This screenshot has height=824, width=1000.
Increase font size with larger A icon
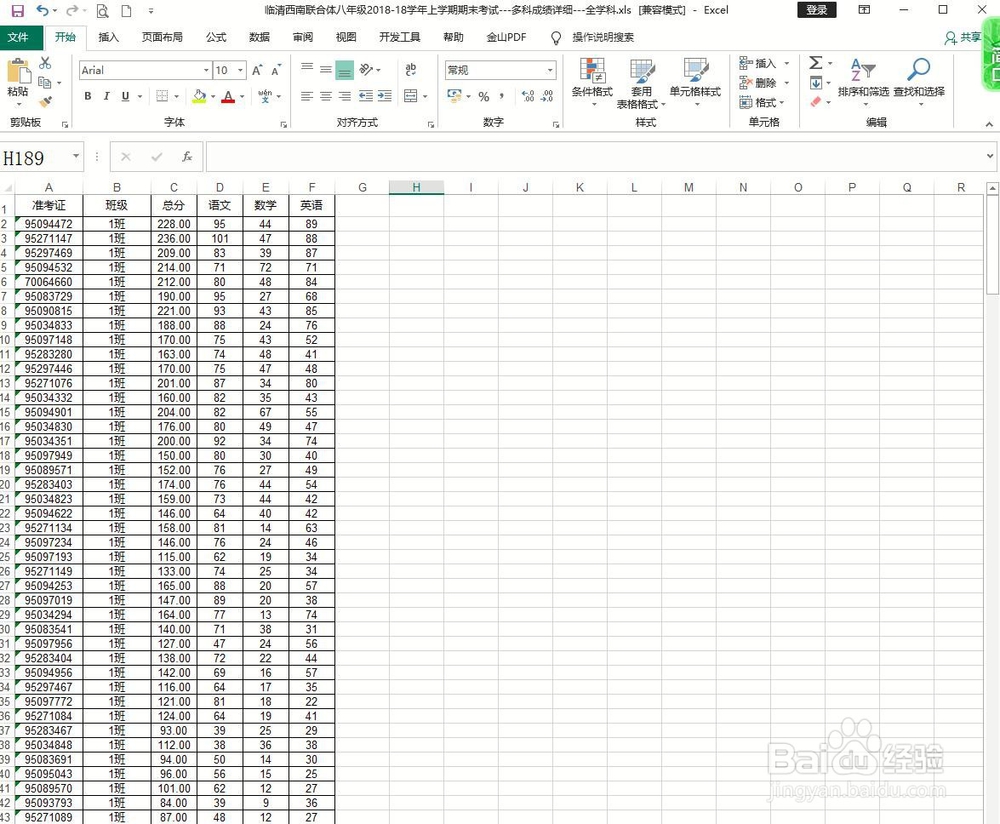coord(257,70)
